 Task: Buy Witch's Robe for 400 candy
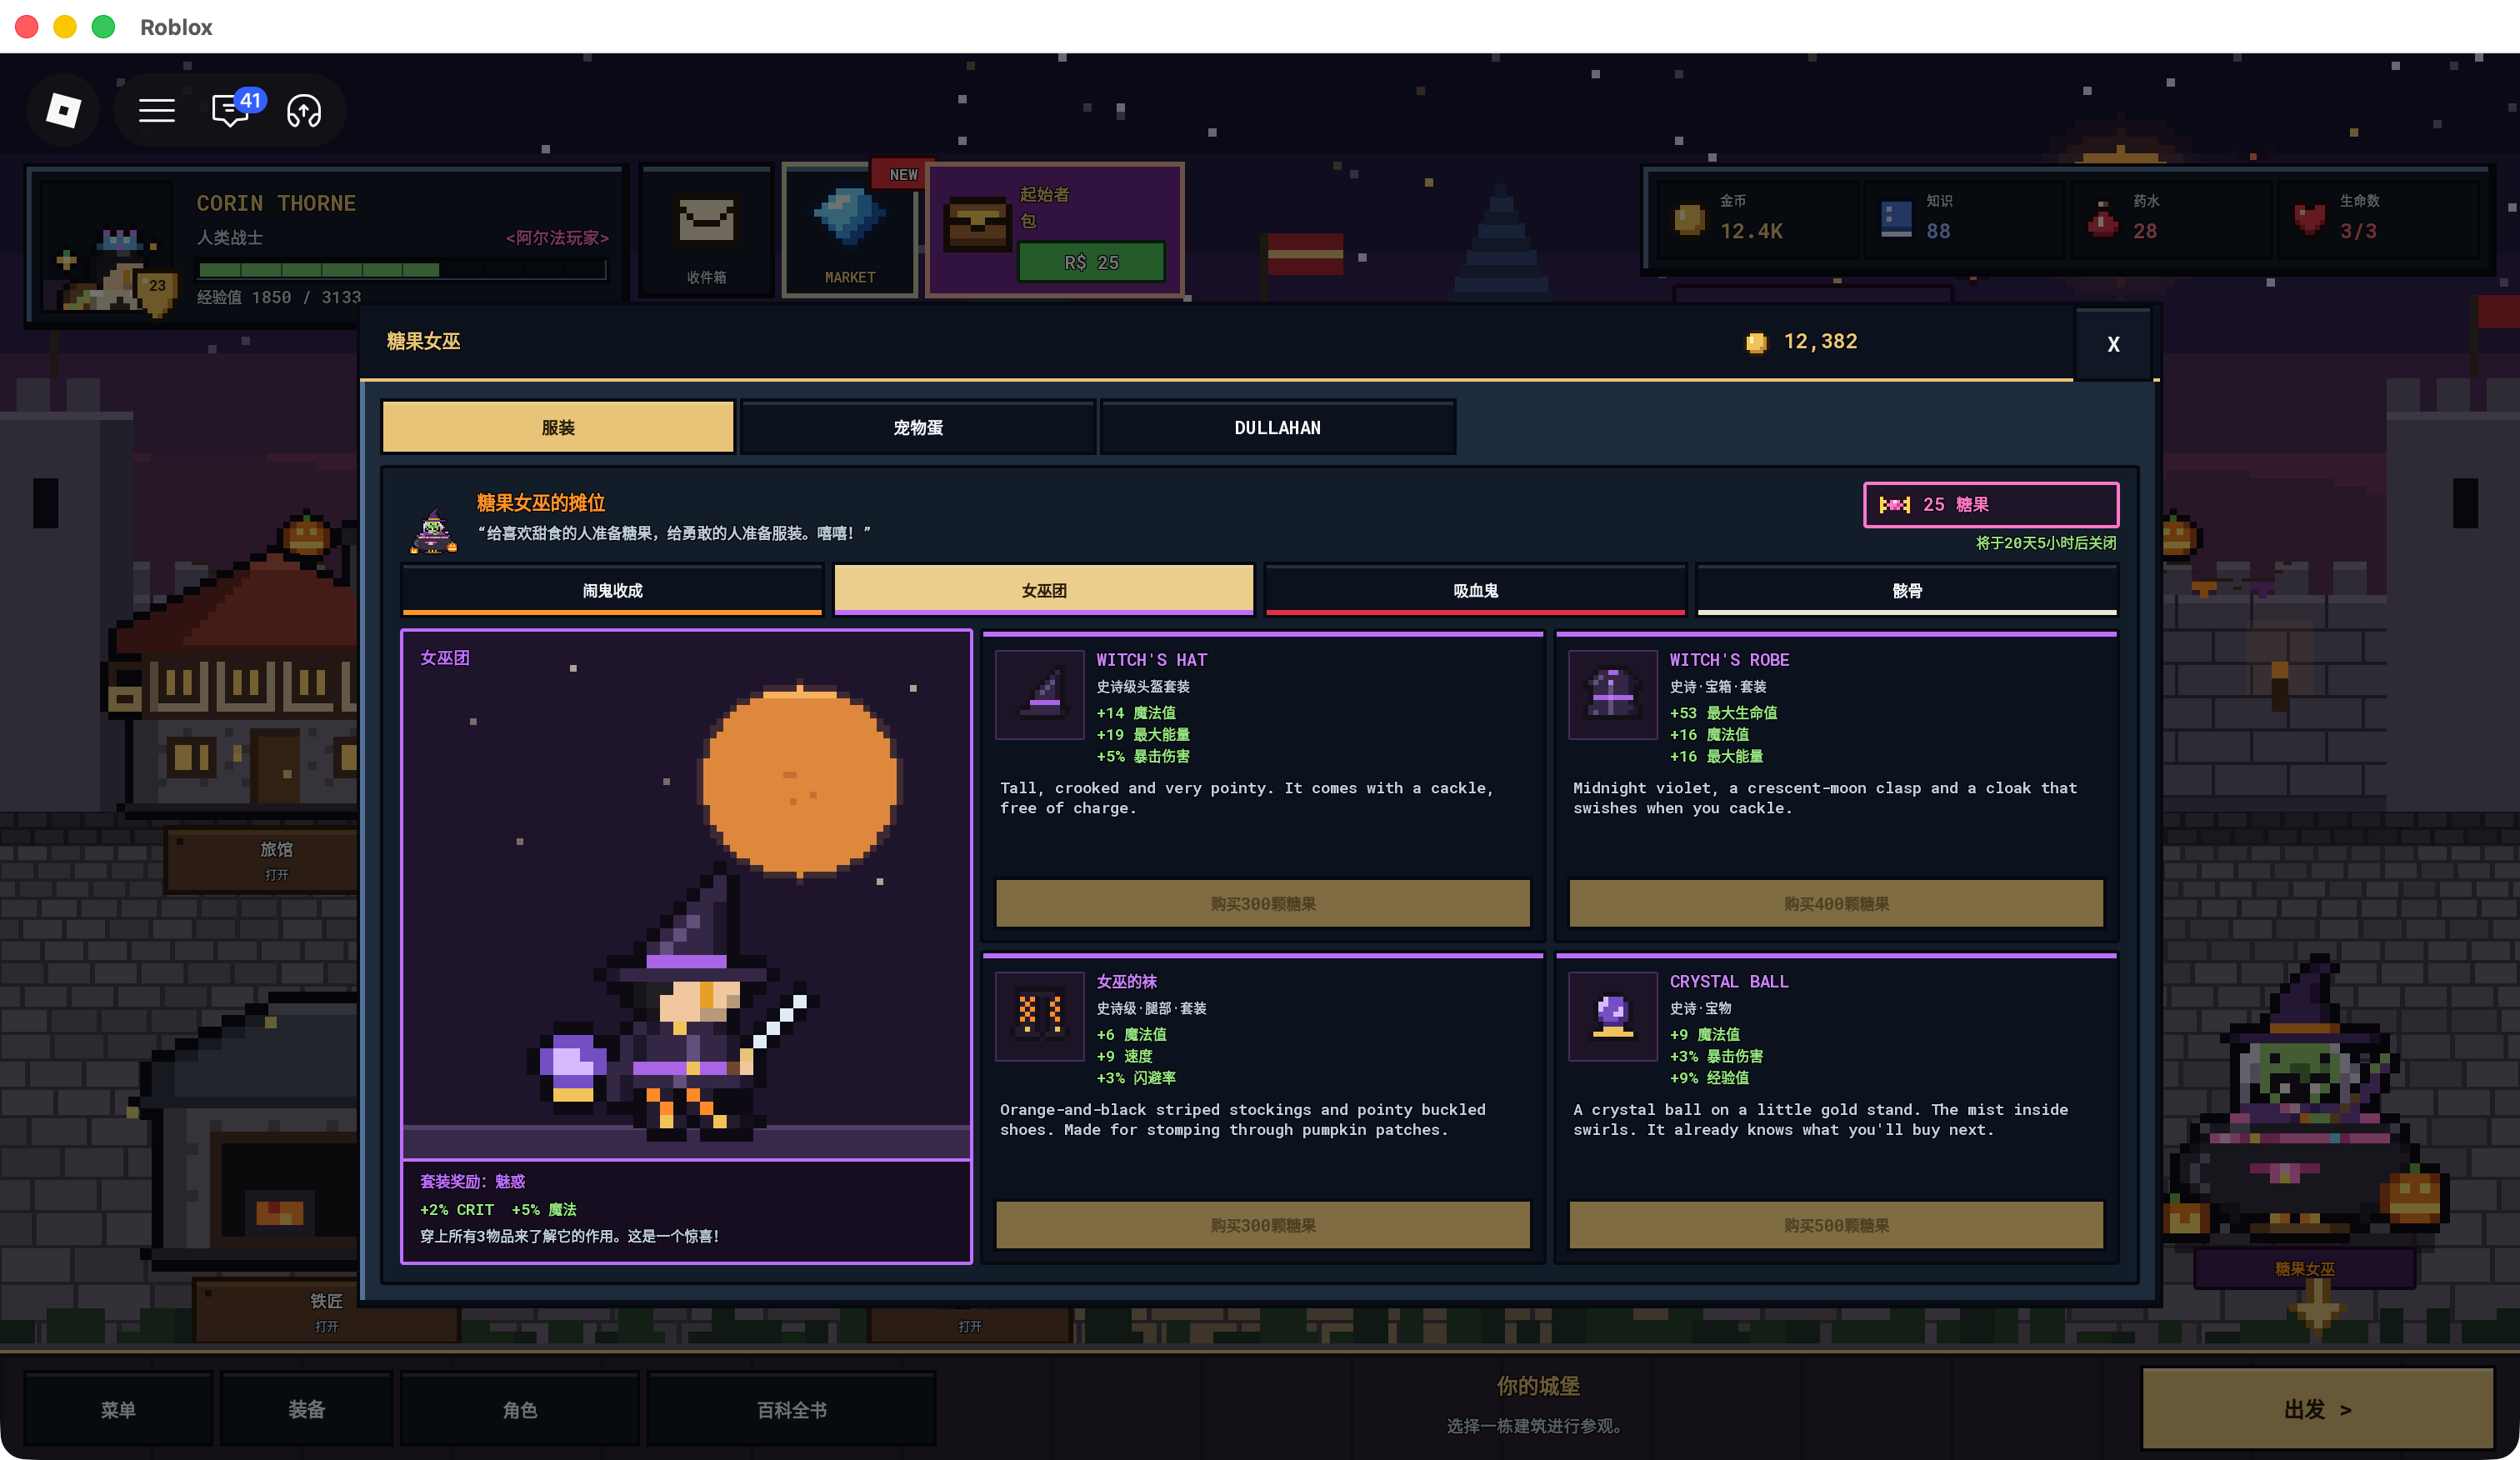coord(1836,903)
